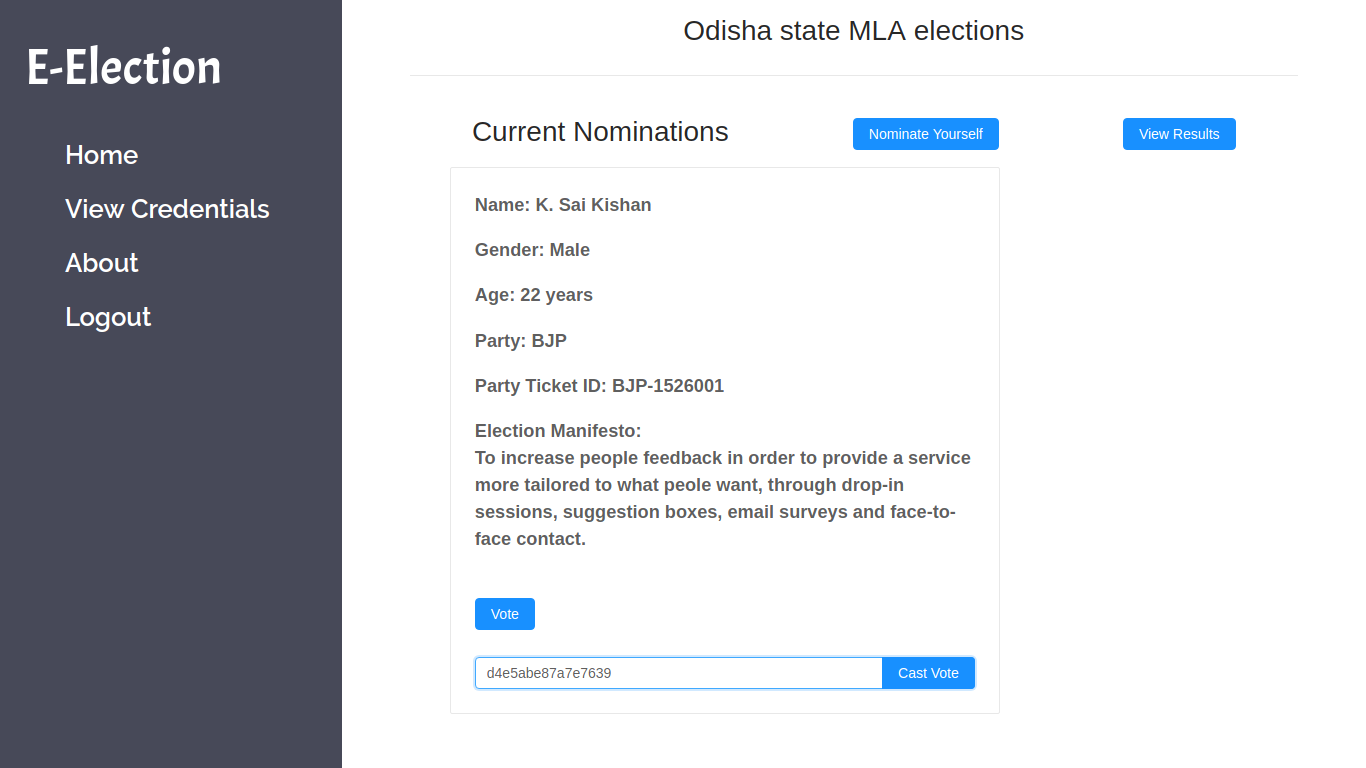Click the E-Election logo title

point(124,67)
